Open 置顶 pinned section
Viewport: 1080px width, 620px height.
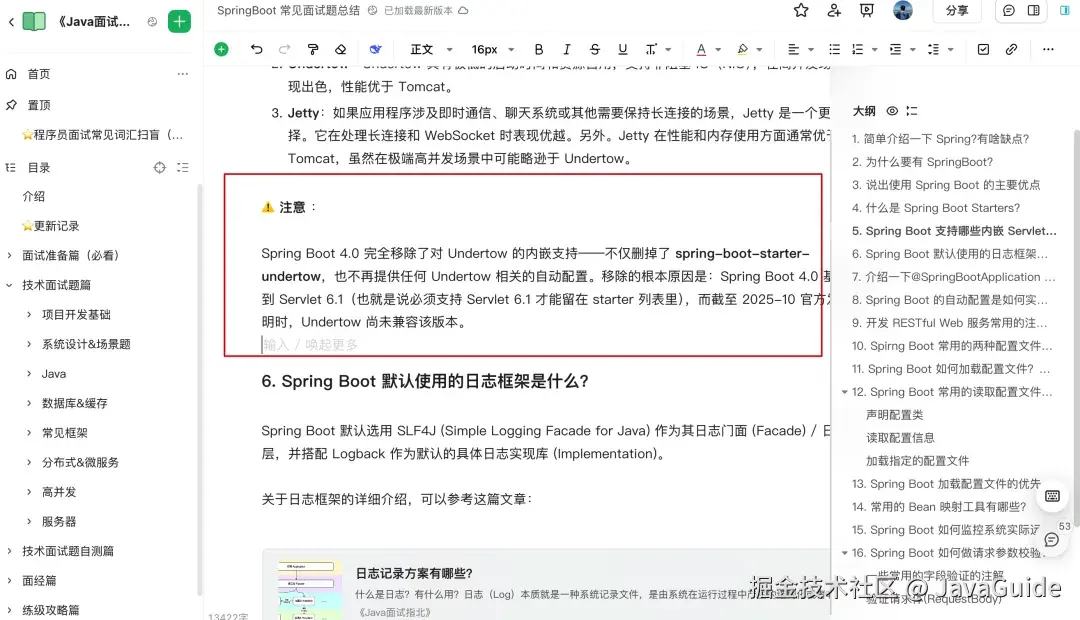coord(39,105)
